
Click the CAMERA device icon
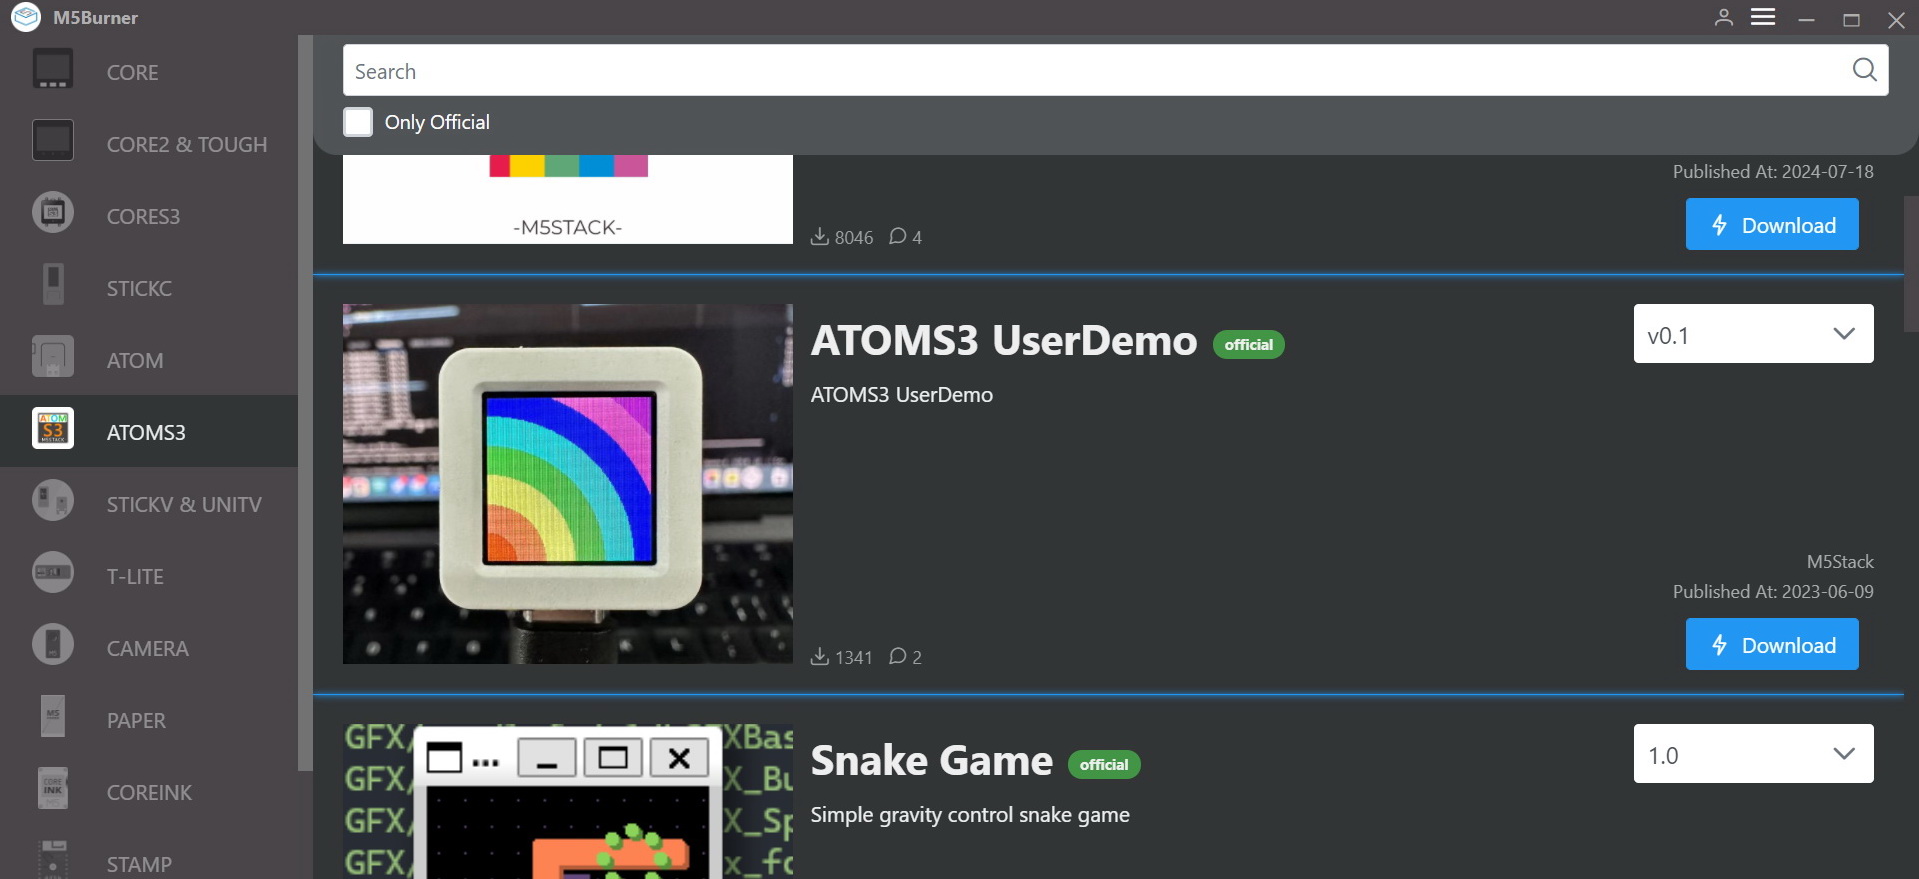coord(52,644)
